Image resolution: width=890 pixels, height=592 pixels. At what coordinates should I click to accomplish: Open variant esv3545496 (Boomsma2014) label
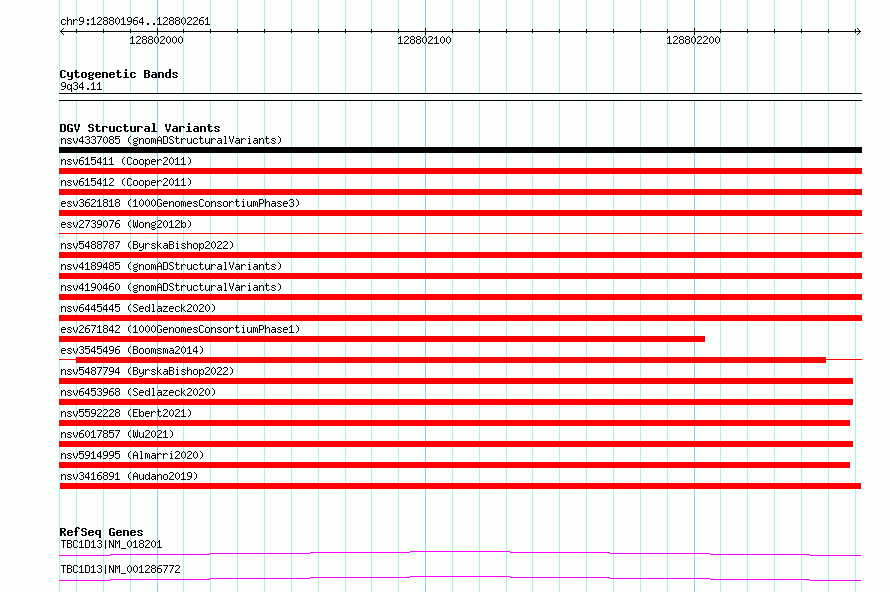pos(132,350)
